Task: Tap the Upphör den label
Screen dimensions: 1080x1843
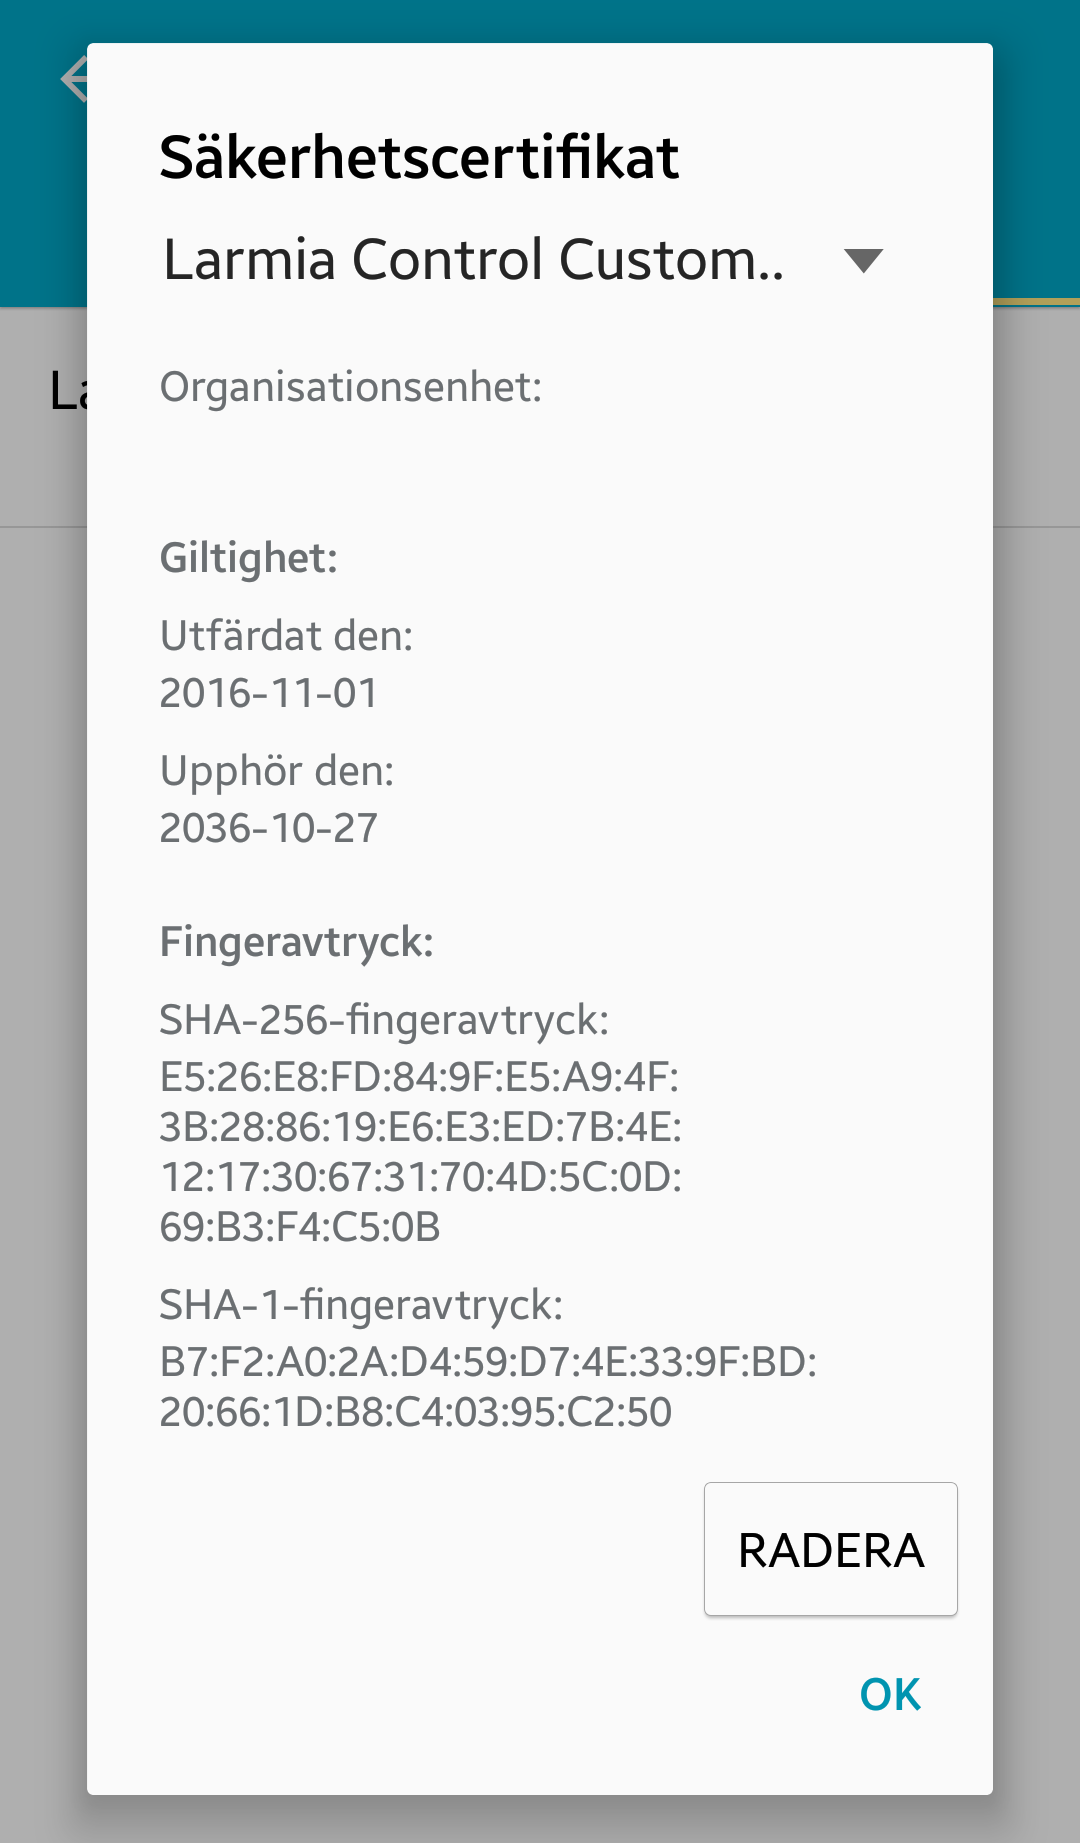Action: [x=277, y=771]
